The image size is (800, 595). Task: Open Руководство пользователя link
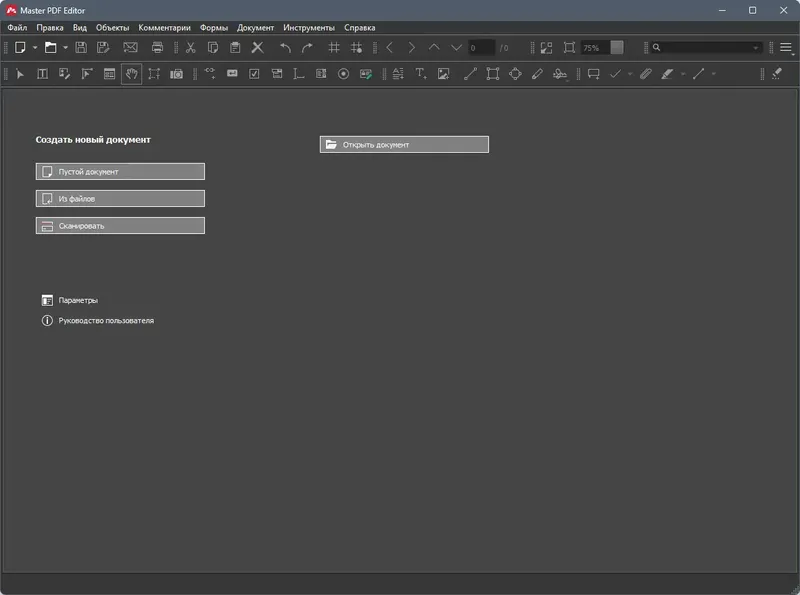click(105, 320)
